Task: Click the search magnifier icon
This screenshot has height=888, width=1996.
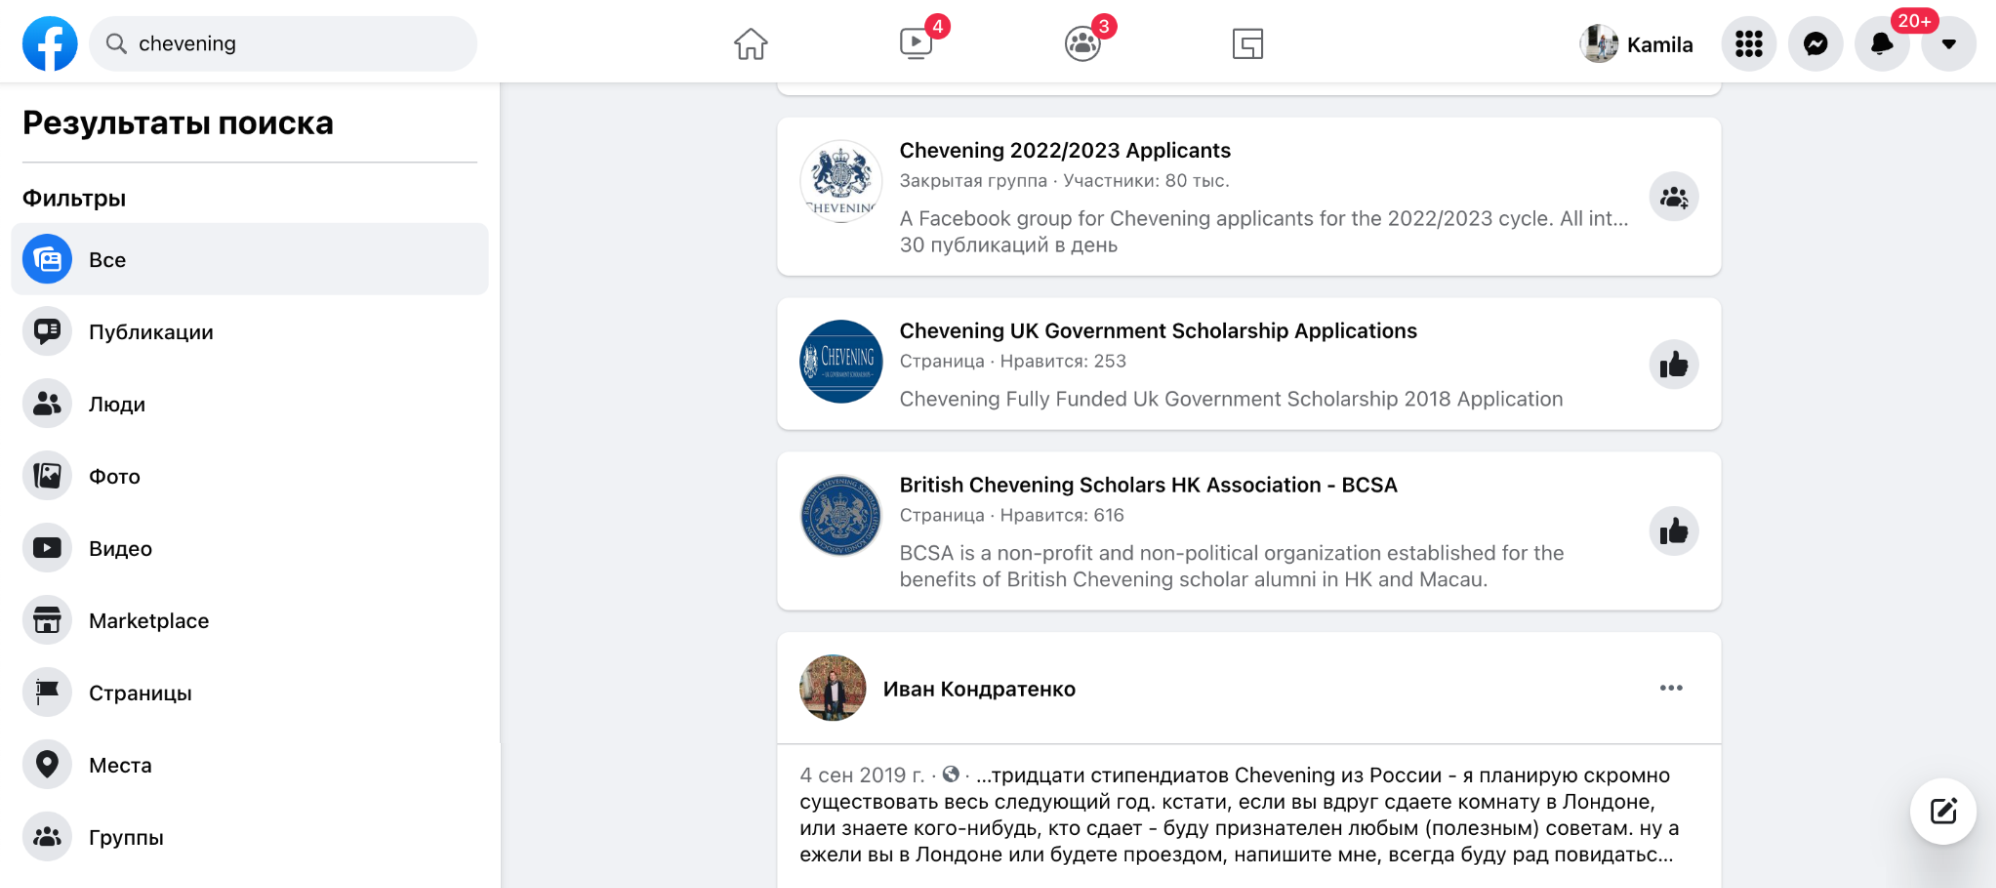Action: 116,44
